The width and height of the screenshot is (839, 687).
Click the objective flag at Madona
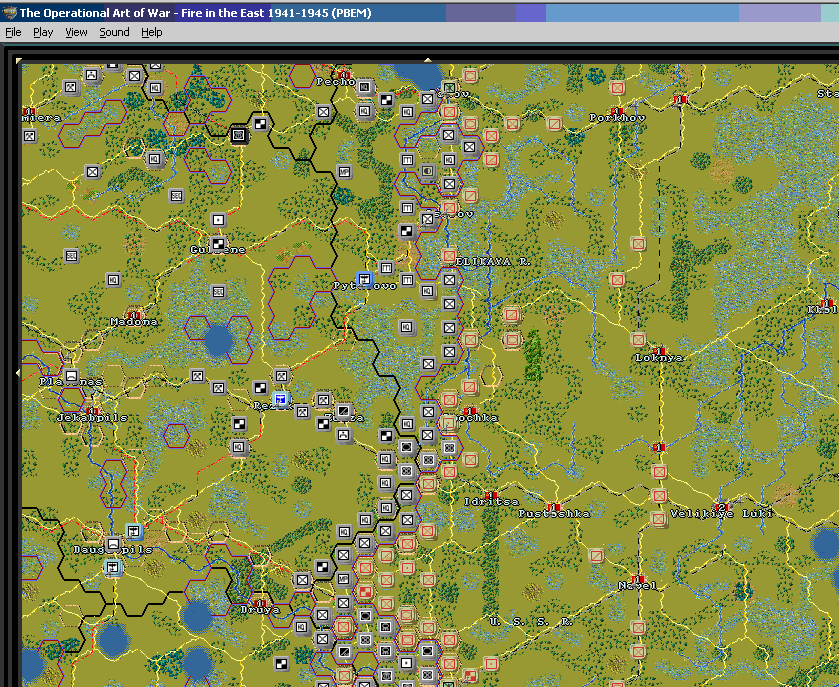coord(134,315)
